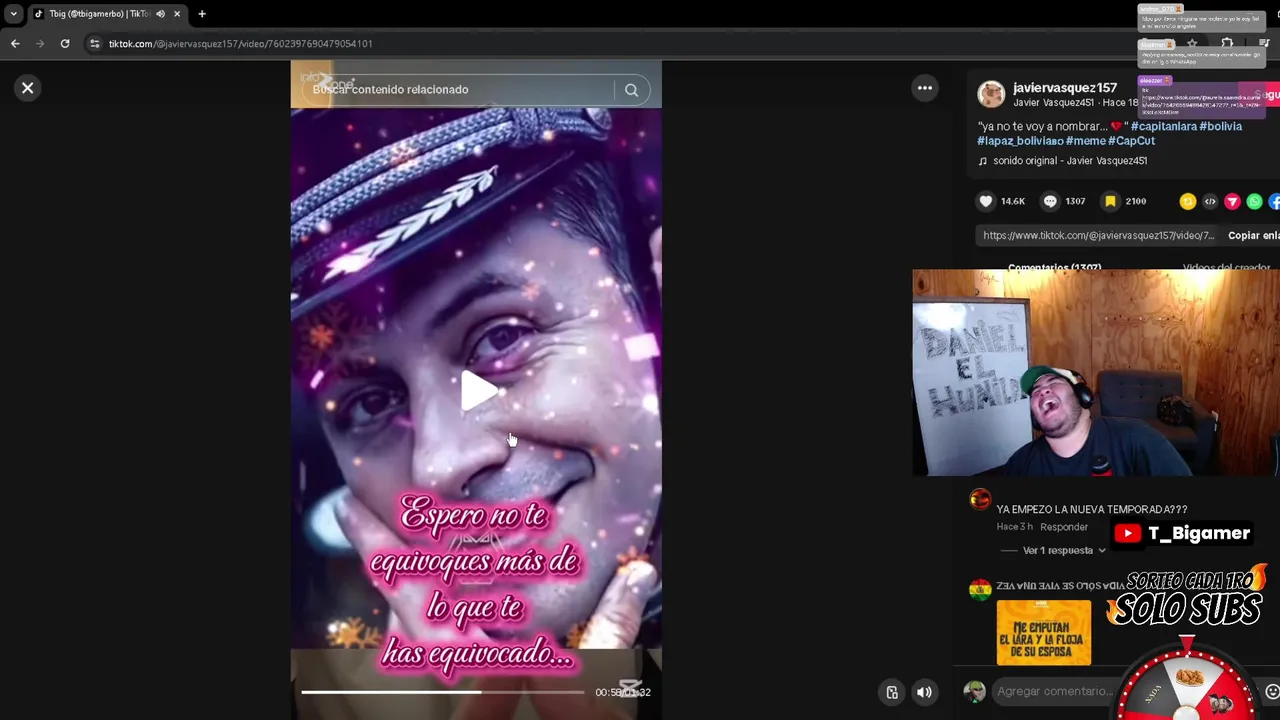Click the T_Bigamer YouTube overlay badge

(x=1182, y=533)
